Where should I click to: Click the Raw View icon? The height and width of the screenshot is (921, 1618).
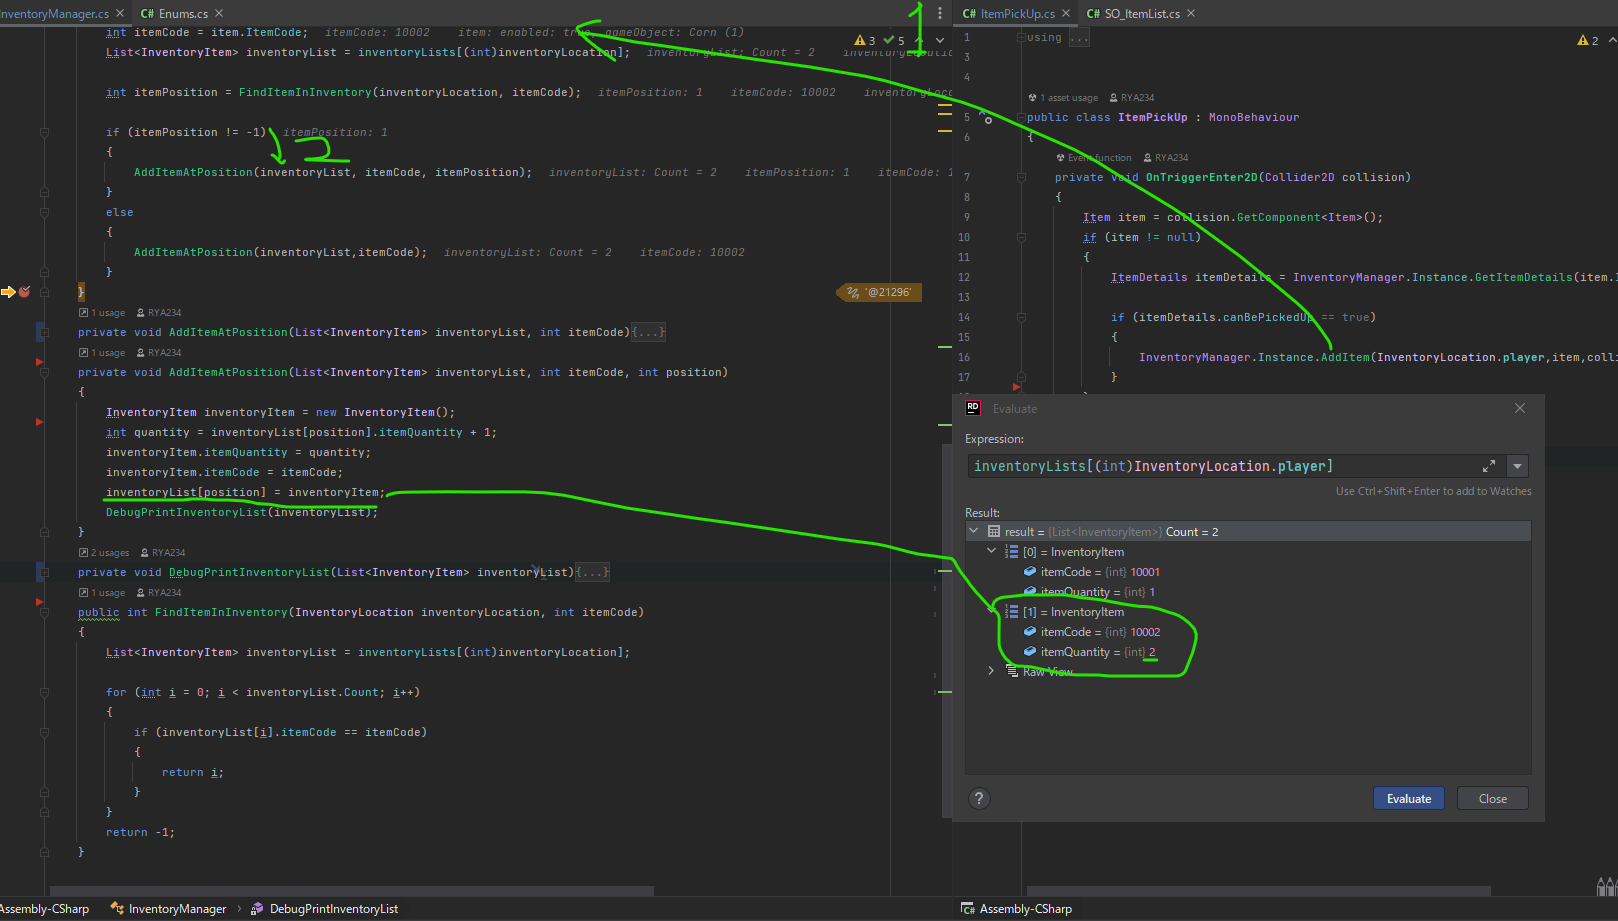[1012, 672]
